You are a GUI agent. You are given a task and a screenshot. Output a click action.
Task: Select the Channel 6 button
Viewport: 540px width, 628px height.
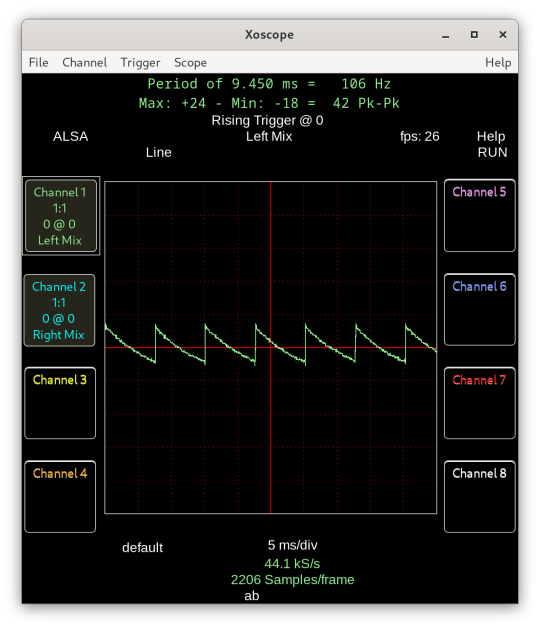tap(480, 310)
